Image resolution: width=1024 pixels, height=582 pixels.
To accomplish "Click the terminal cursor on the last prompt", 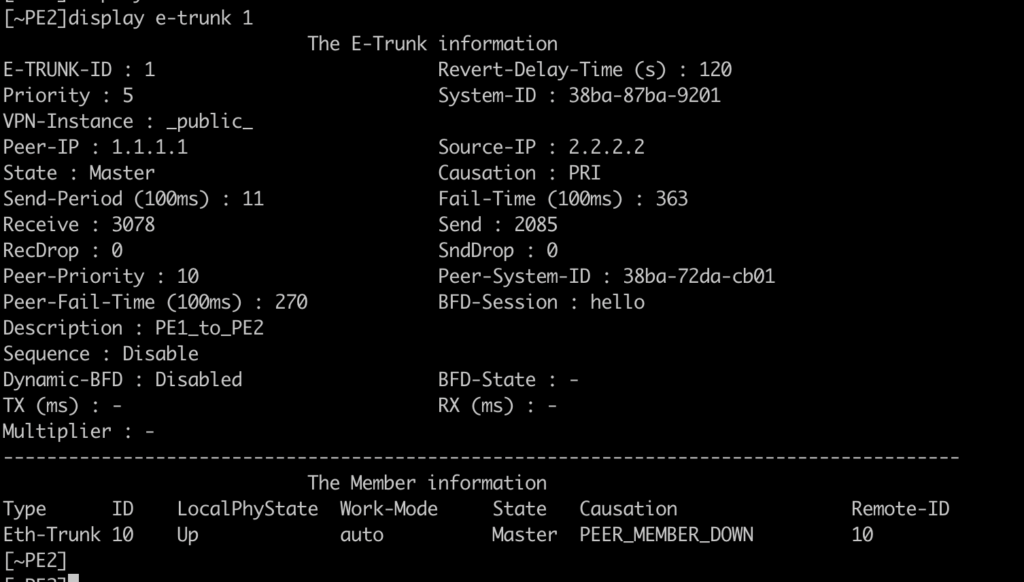I will tap(73, 577).
